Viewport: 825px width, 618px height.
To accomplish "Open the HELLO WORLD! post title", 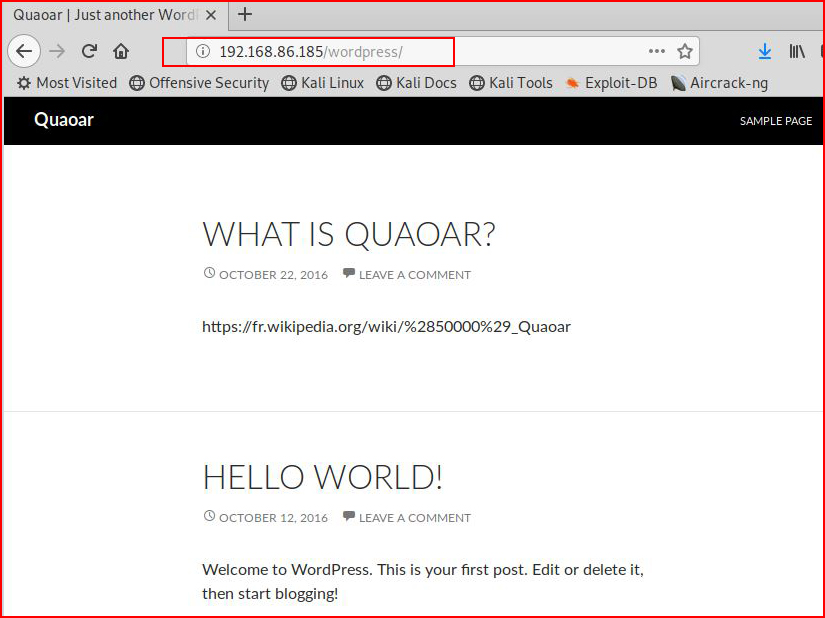I will (323, 477).
